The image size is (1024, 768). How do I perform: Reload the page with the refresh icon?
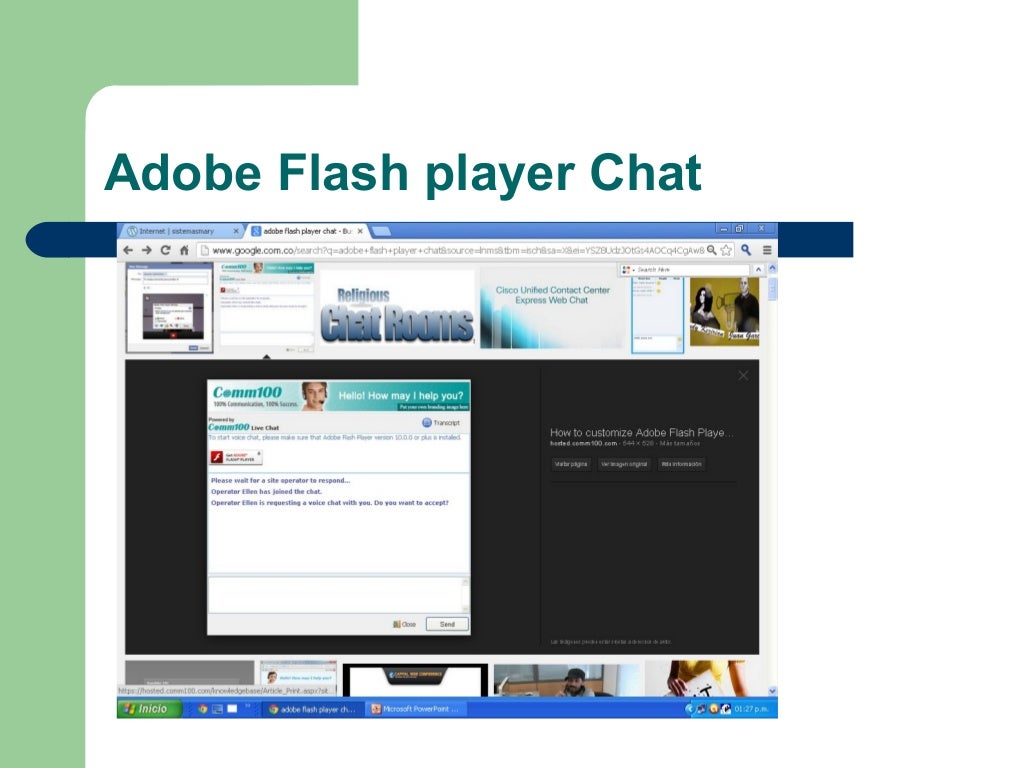click(x=166, y=250)
